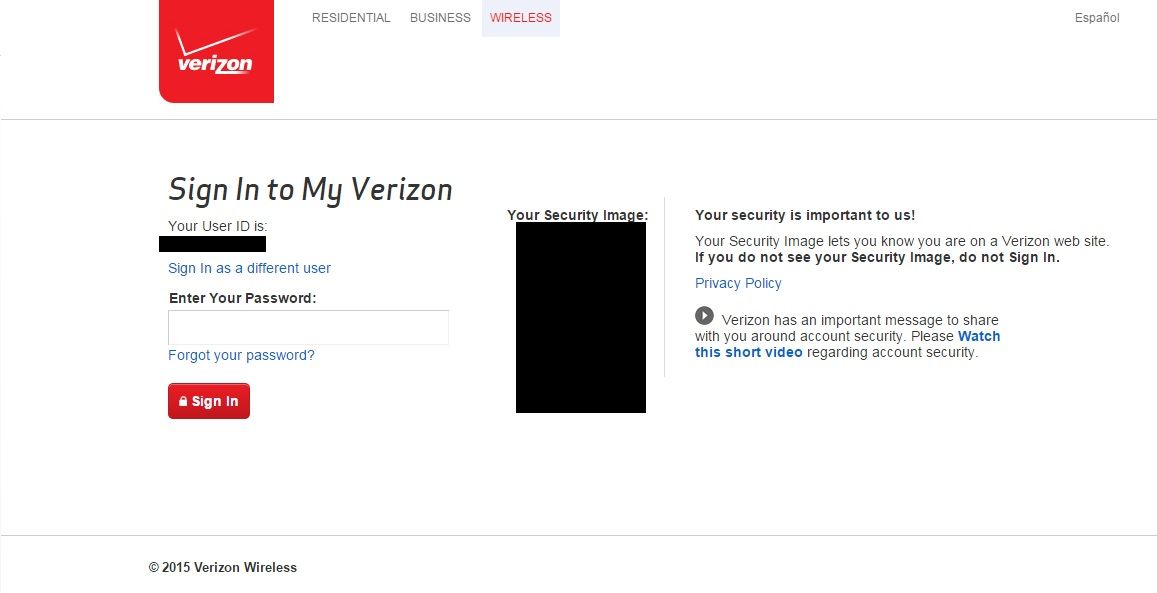
Task: Click the Verizon logo
Action: 216,52
